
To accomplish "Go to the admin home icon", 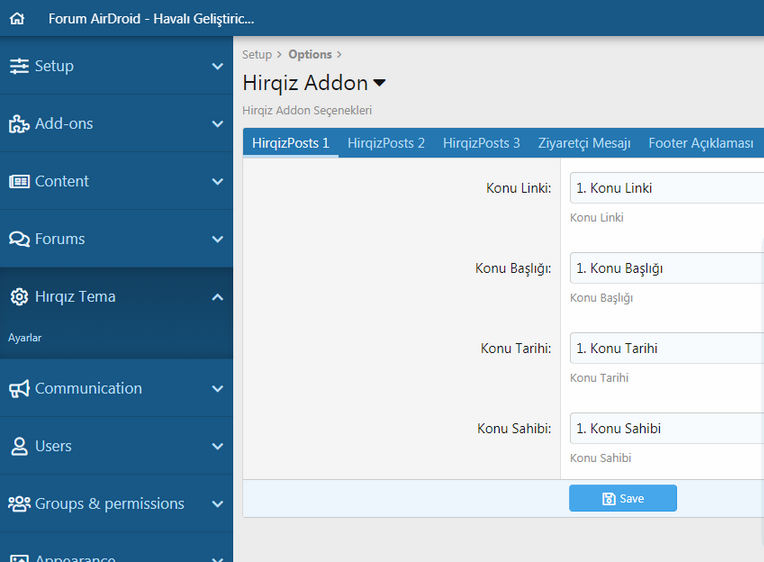I will [x=17, y=19].
